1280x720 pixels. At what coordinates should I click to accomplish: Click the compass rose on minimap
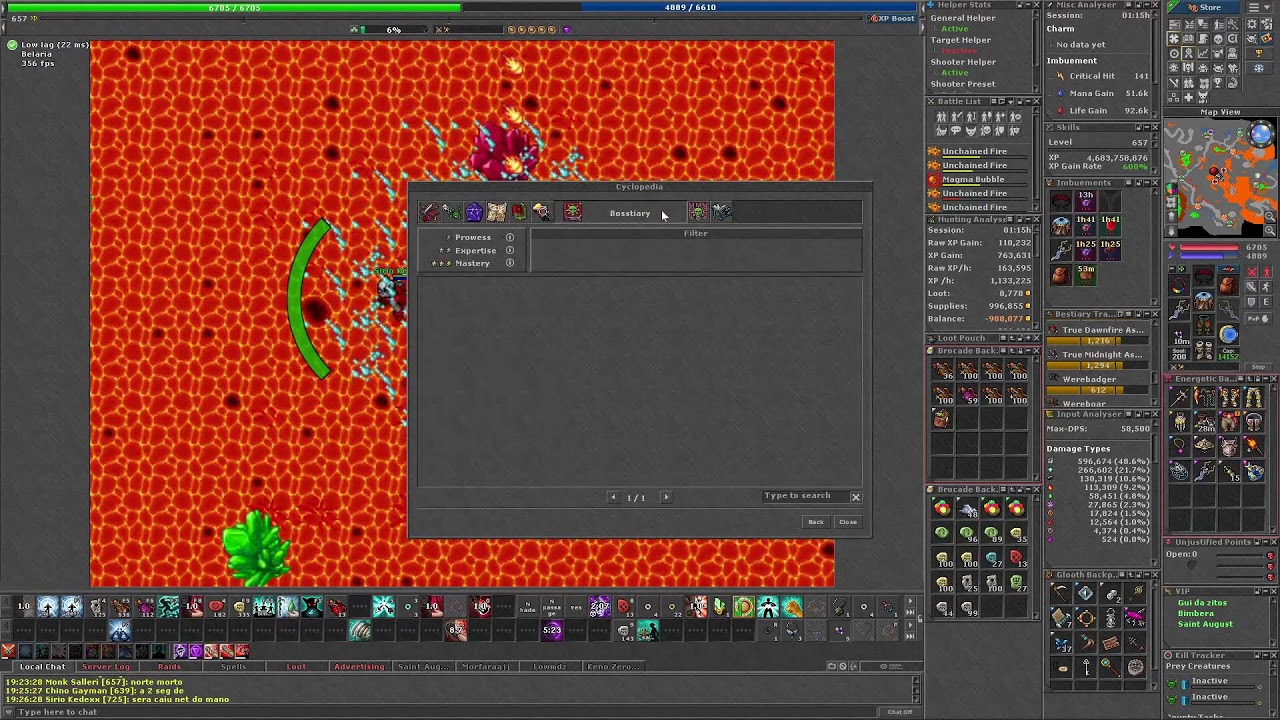1262,135
